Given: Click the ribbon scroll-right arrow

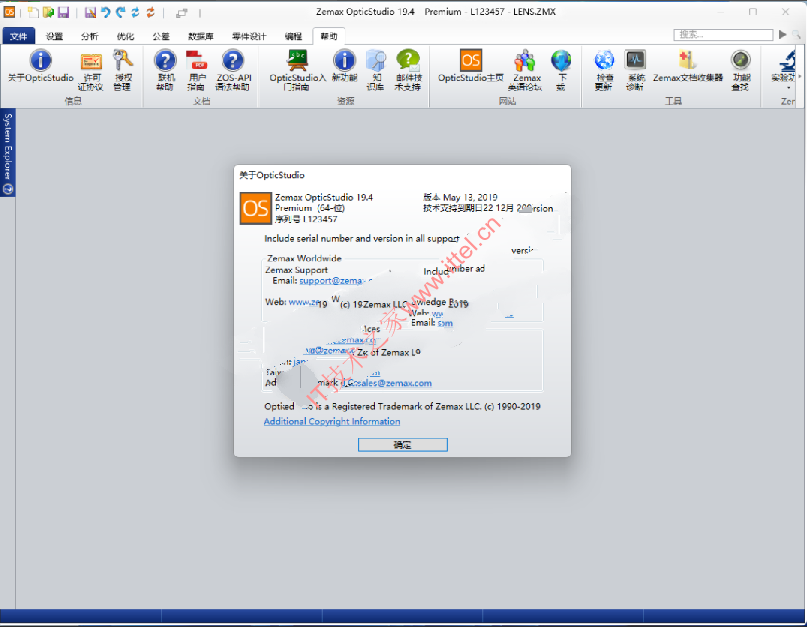Looking at the screenshot, I should tap(799, 77).
